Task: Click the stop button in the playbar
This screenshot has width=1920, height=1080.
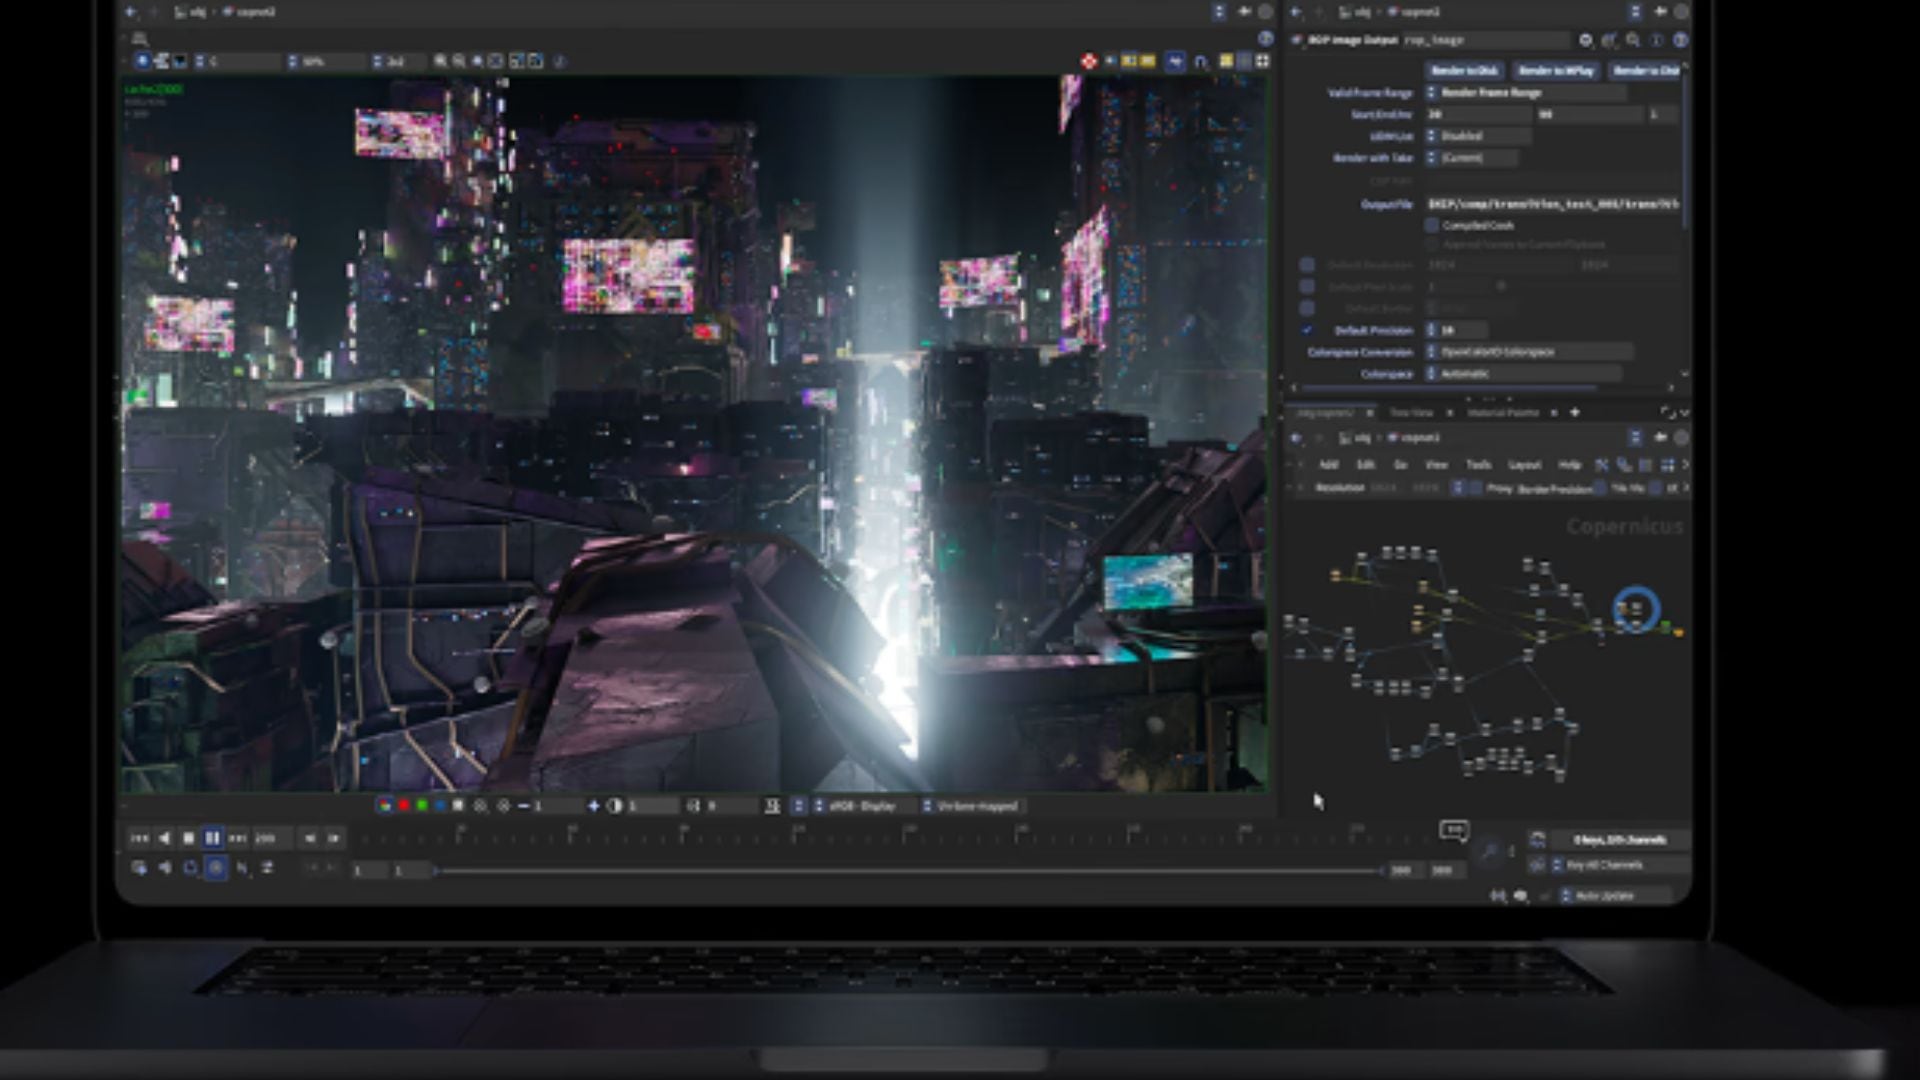Action: click(x=188, y=838)
